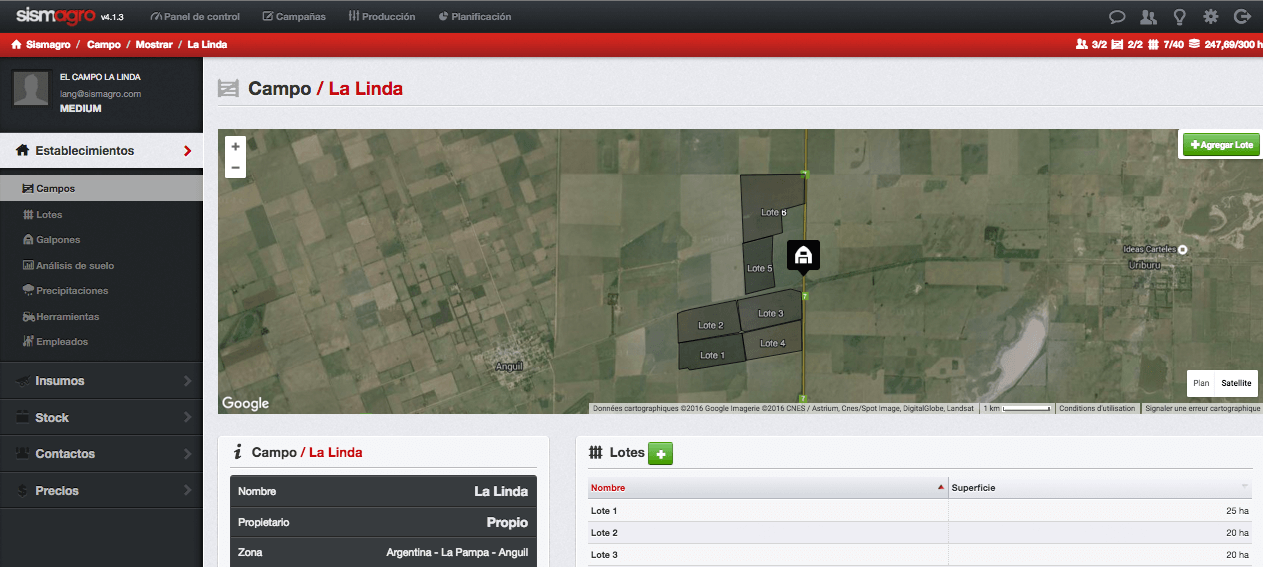Click Lote 3 polygon label on map
This screenshot has height=567, width=1263.
771,313
